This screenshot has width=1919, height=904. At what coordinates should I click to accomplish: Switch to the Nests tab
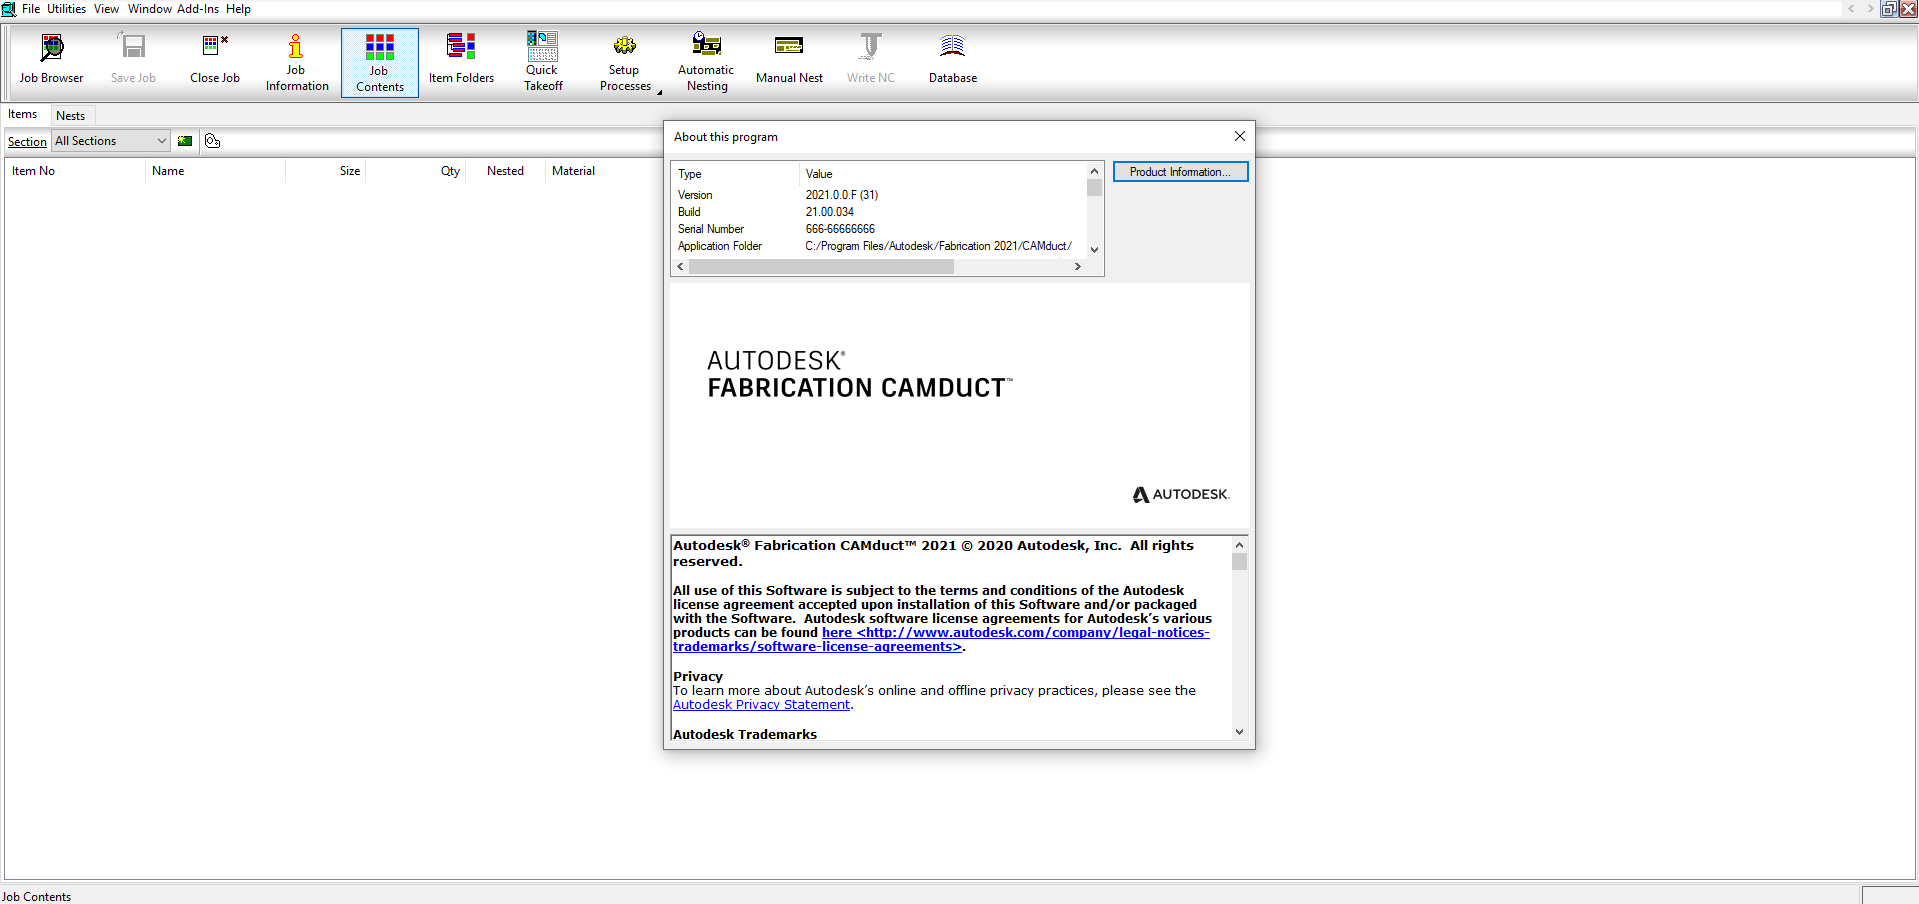pos(70,116)
